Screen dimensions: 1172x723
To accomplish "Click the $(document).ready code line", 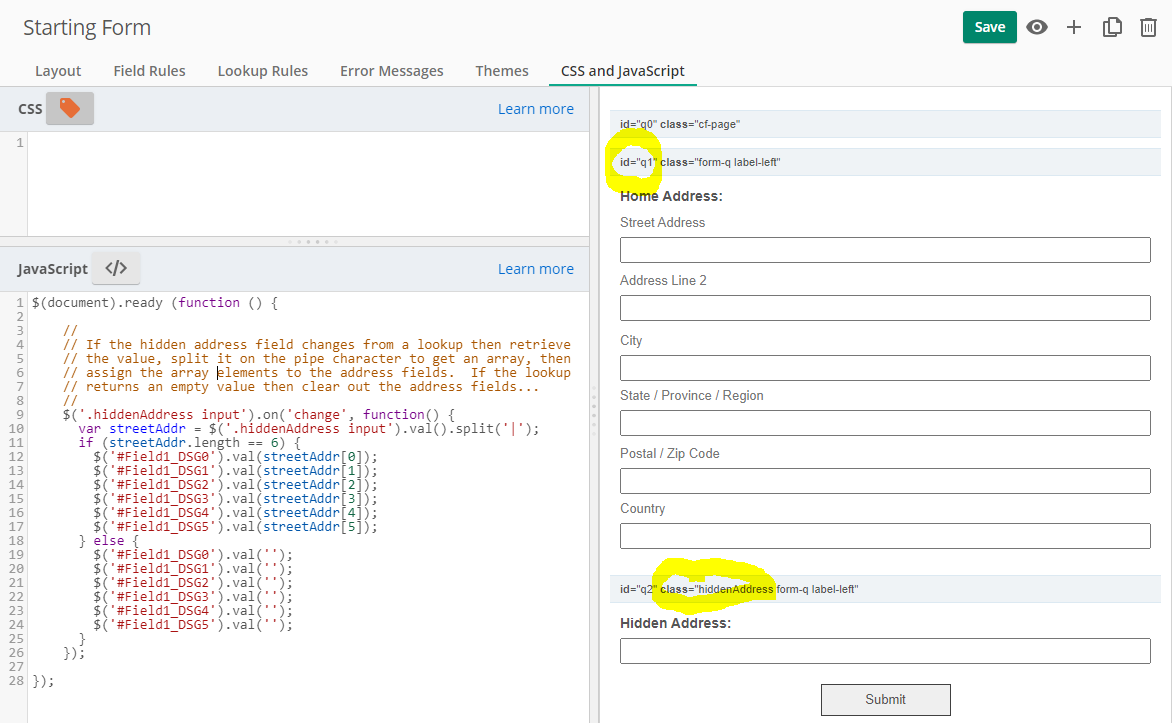I will 155,303.
